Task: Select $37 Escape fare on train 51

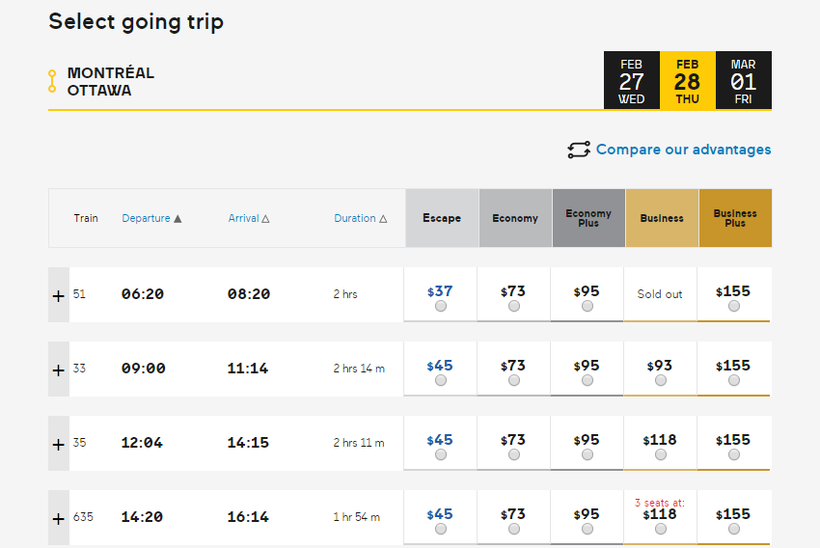Action: tap(441, 307)
